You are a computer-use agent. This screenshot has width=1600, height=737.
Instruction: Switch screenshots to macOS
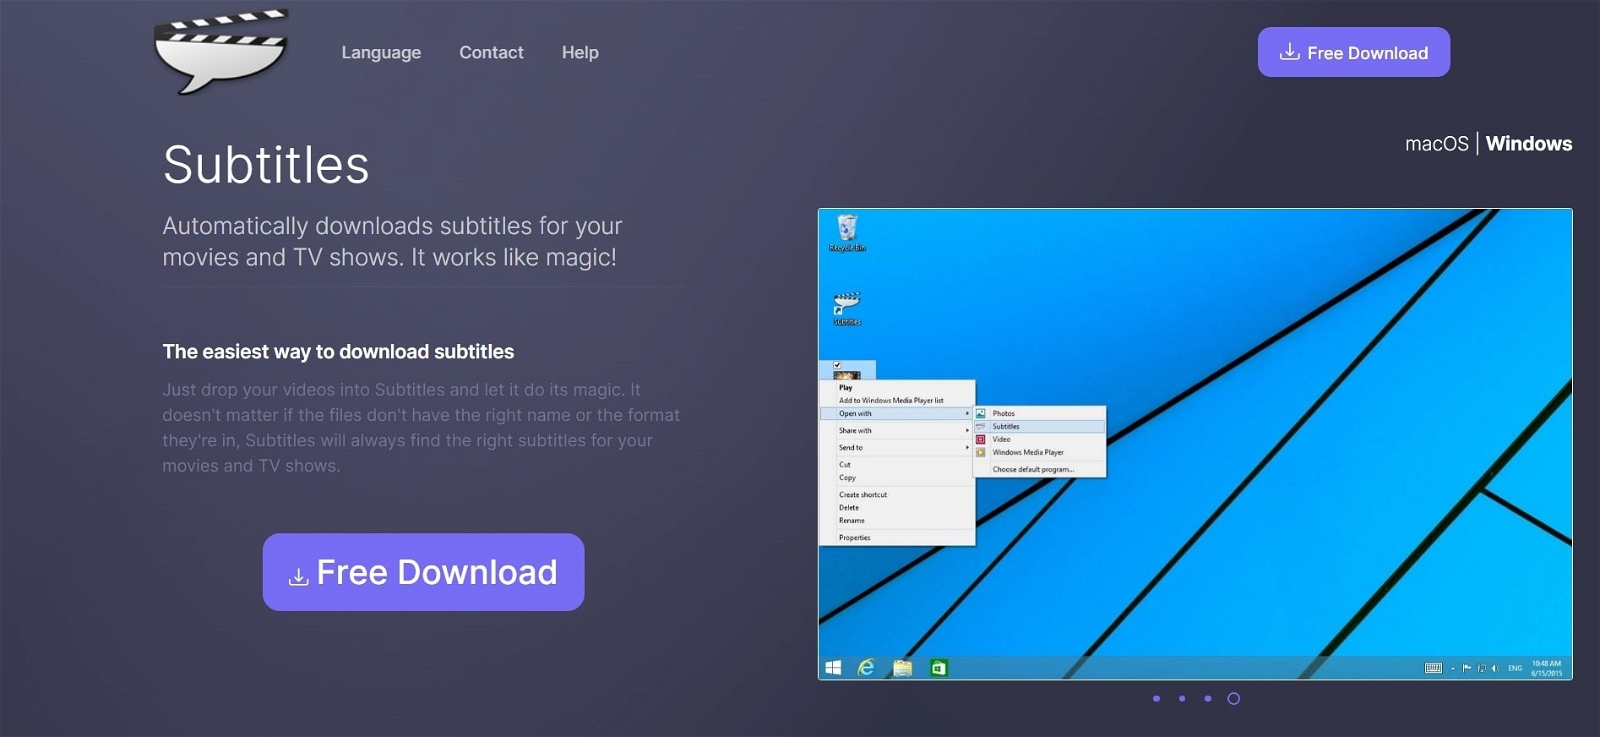[1436, 144]
